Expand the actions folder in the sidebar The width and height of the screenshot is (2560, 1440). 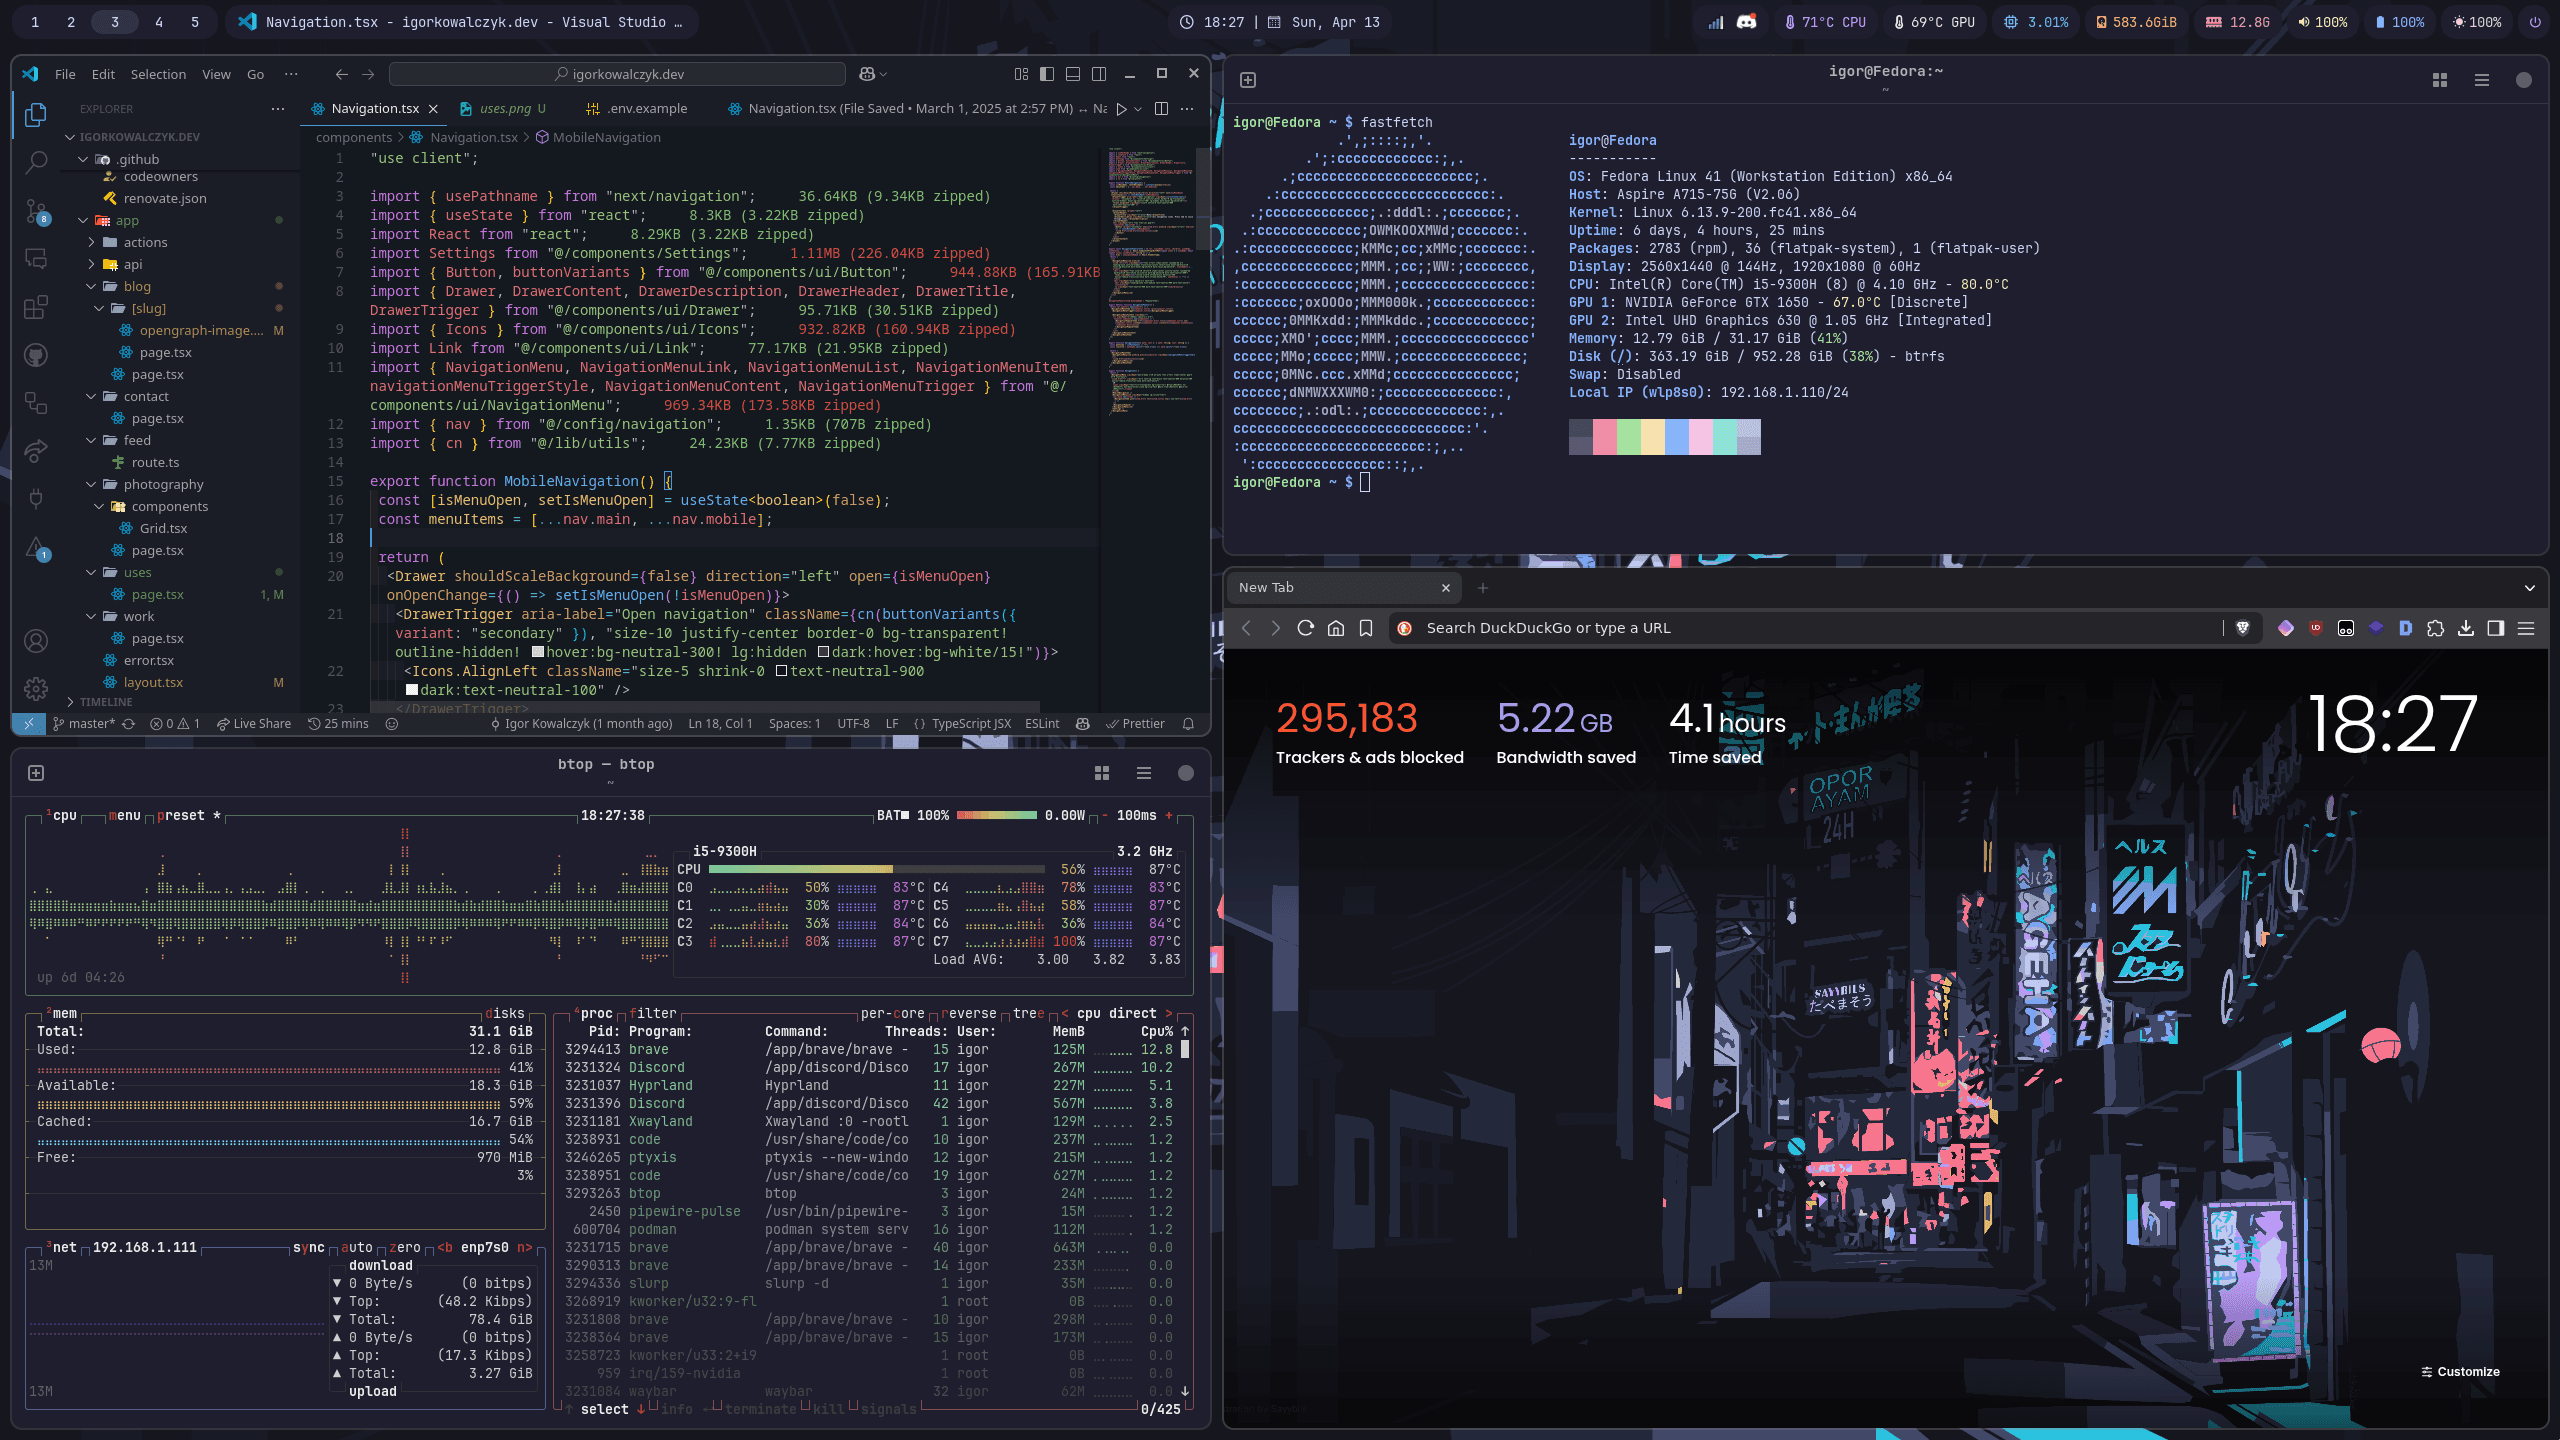coord(145,242)
